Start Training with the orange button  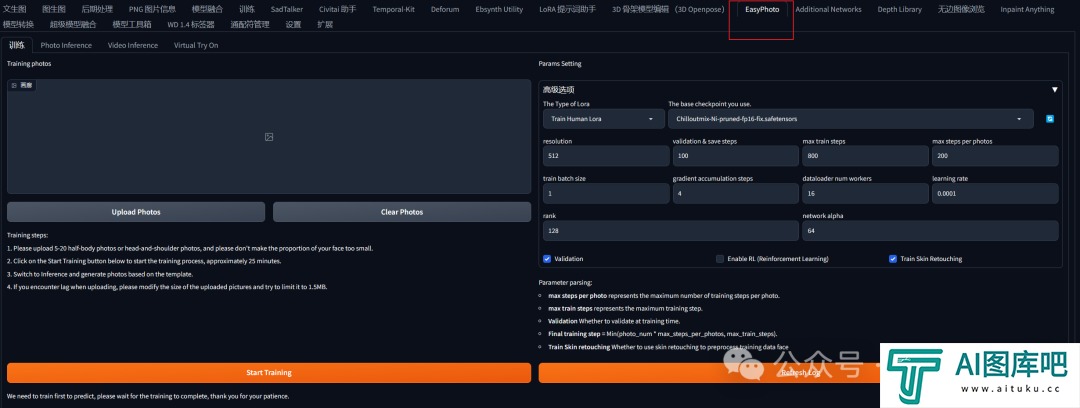pyautogui.click(x=269, y=372)
